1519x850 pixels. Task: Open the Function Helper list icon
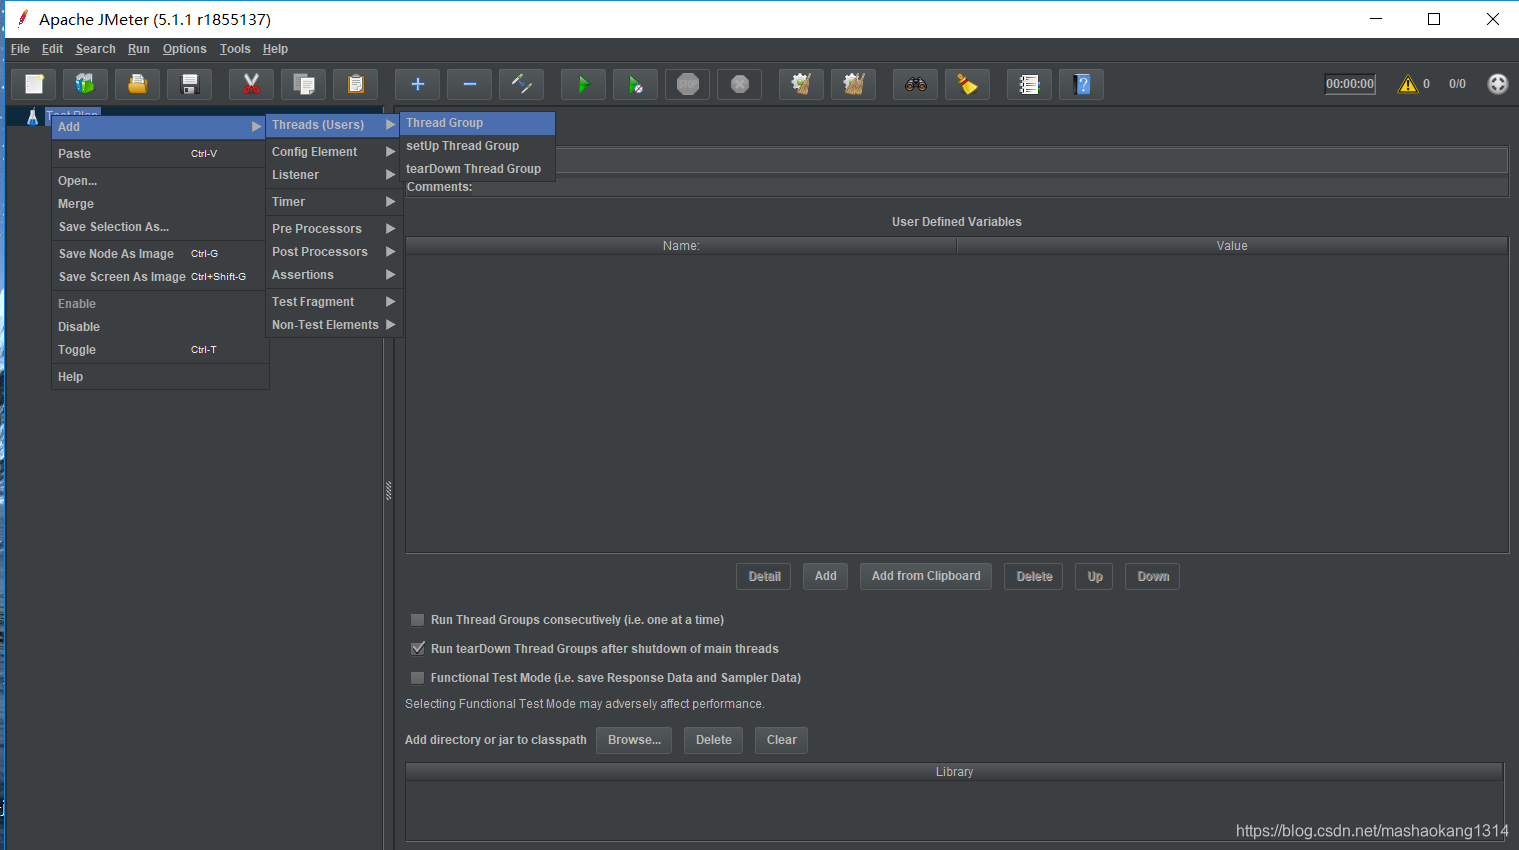click(x=1029, y=84)
